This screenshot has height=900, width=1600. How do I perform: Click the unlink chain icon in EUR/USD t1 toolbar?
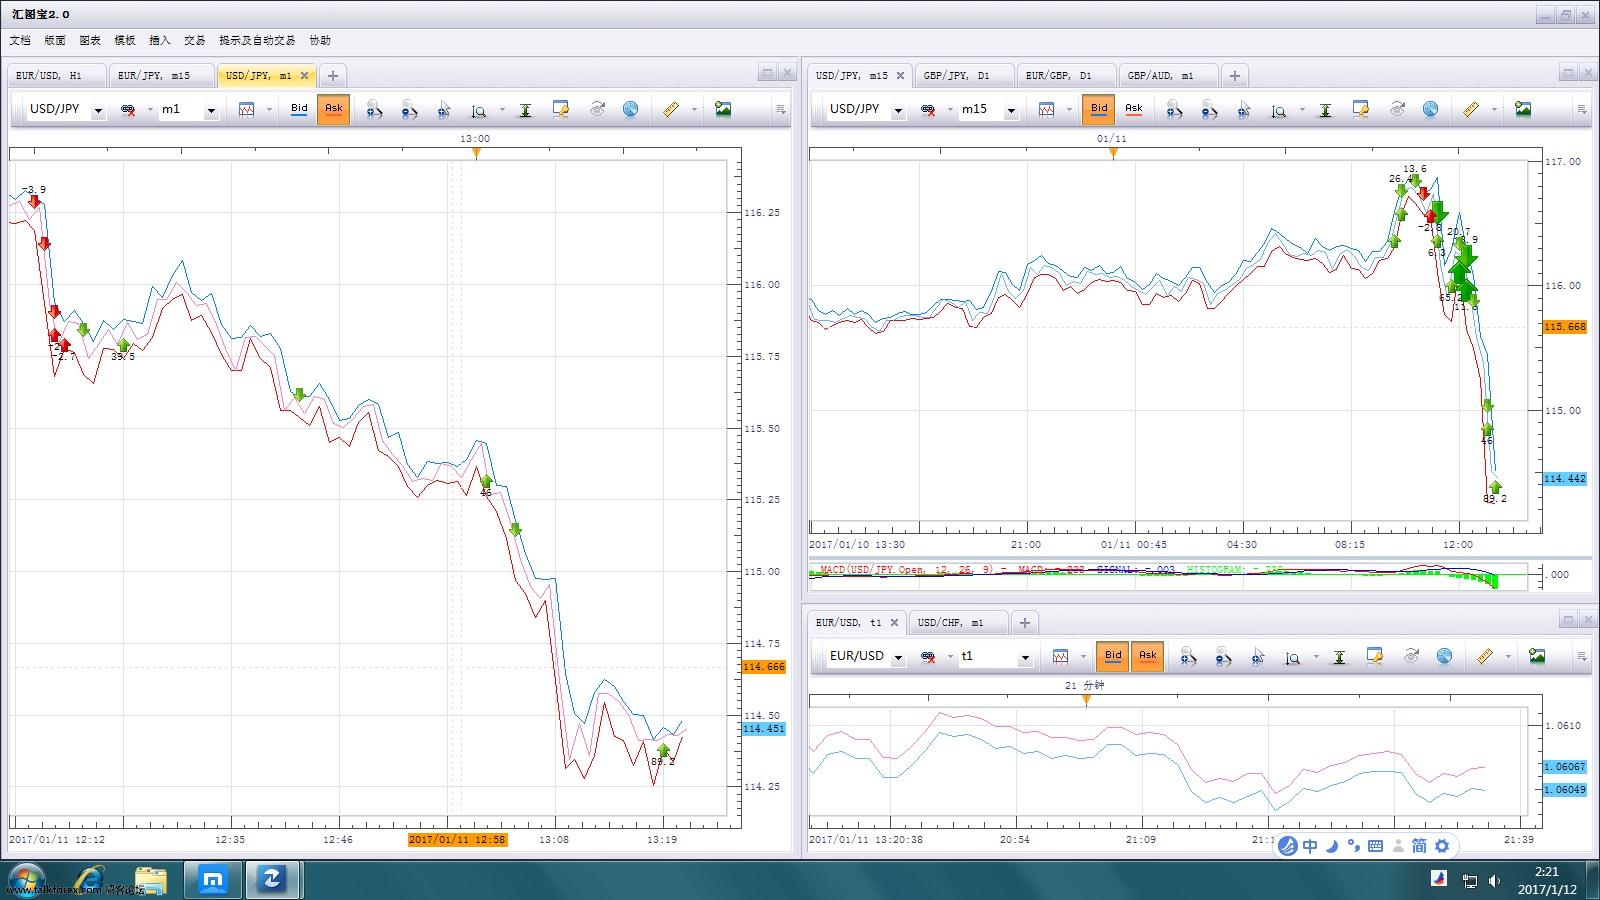pos(928,656)
